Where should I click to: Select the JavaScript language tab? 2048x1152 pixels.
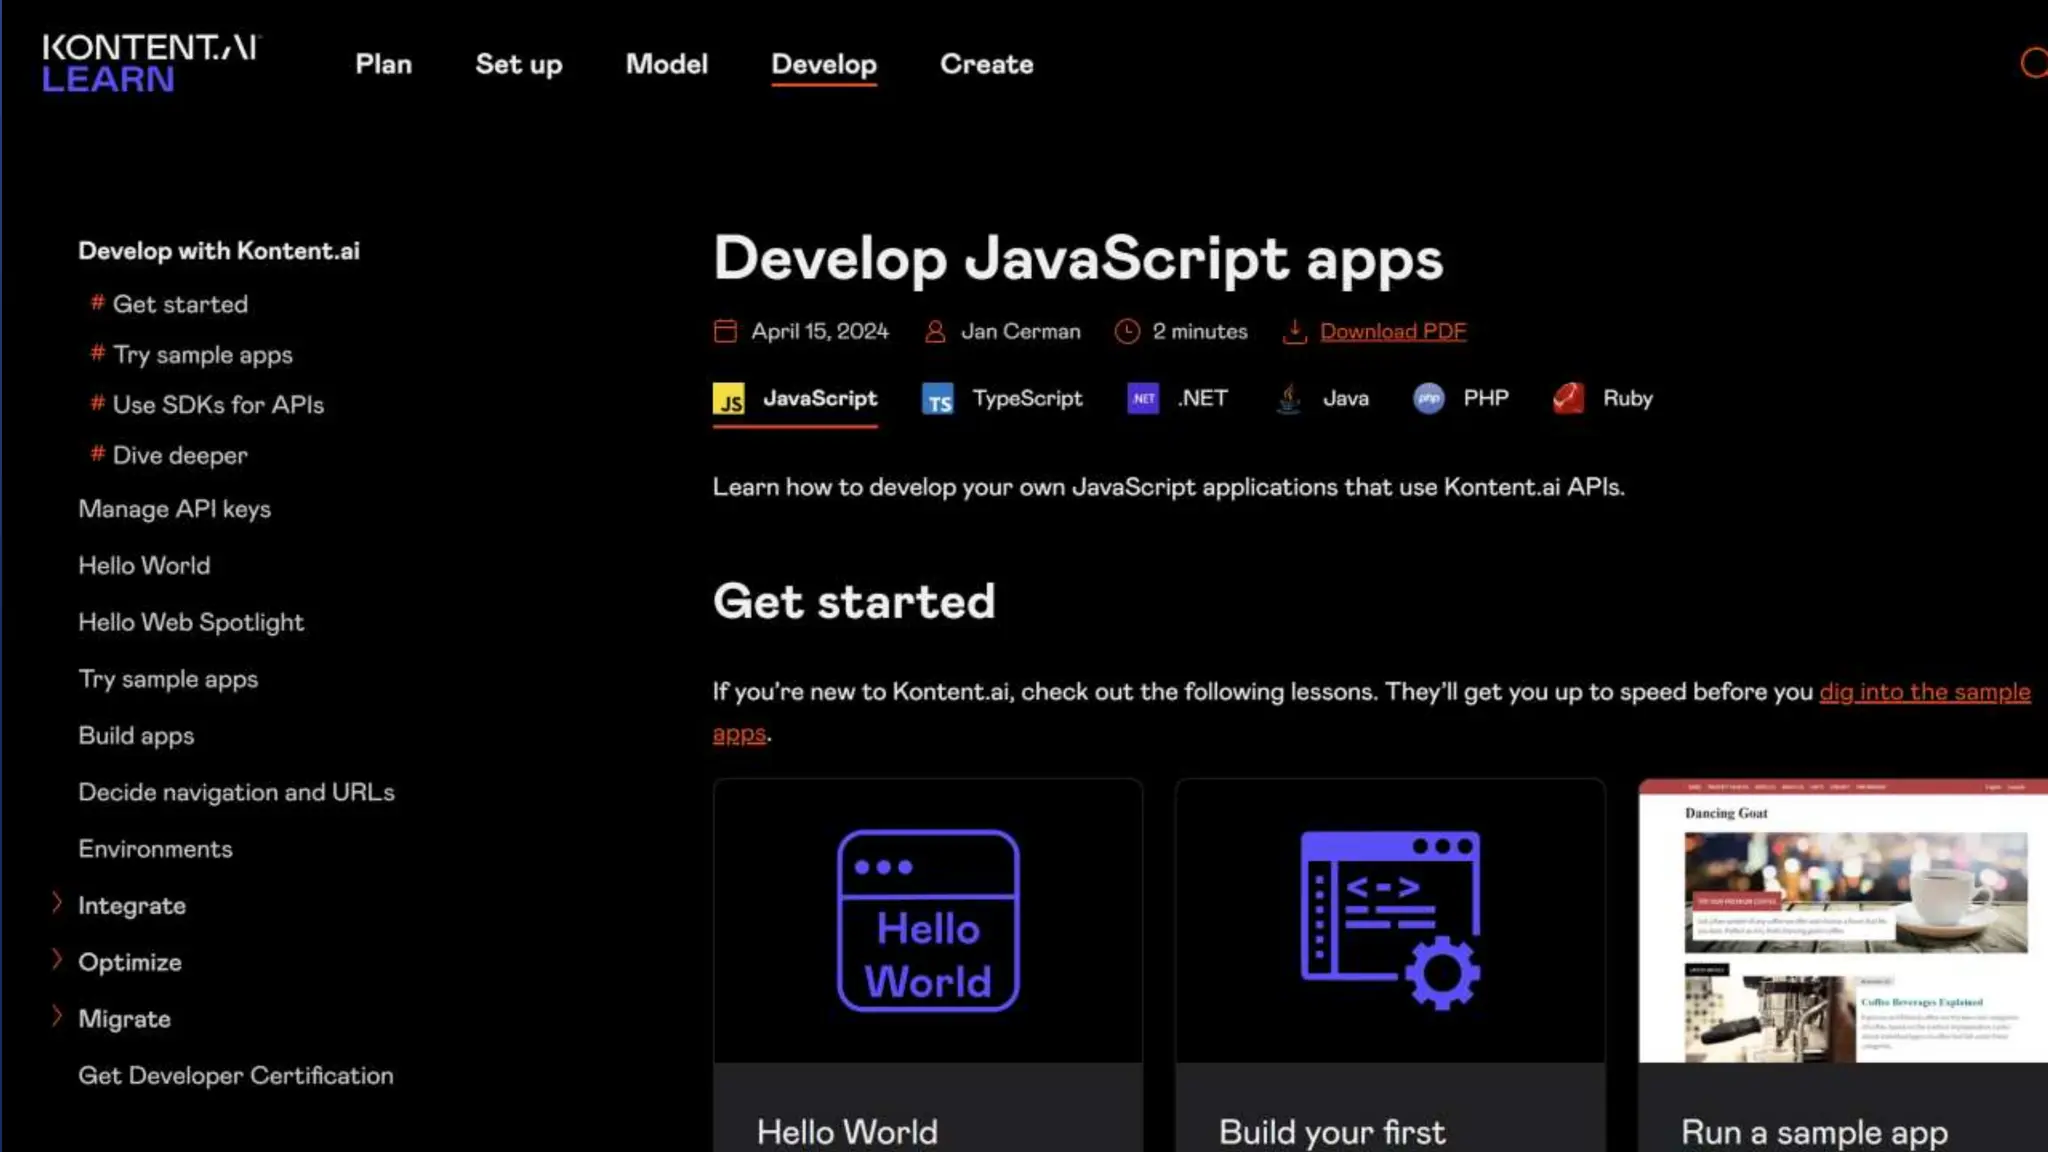795,399
